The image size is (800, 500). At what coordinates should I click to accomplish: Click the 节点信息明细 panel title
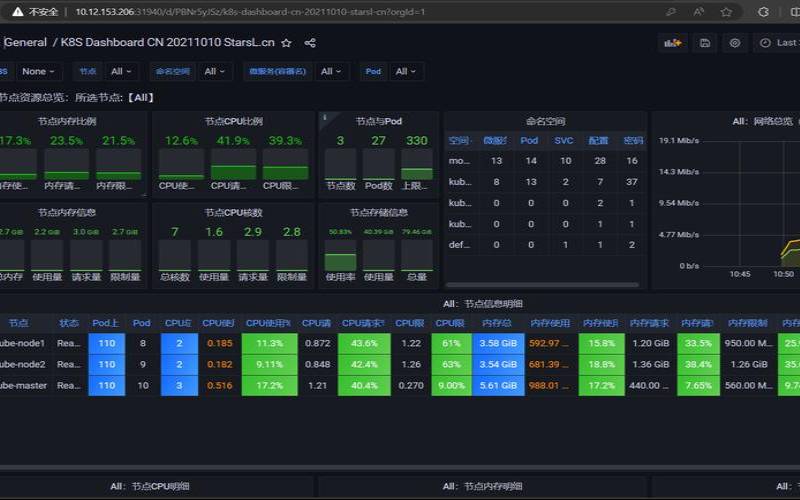pos(483,304)
